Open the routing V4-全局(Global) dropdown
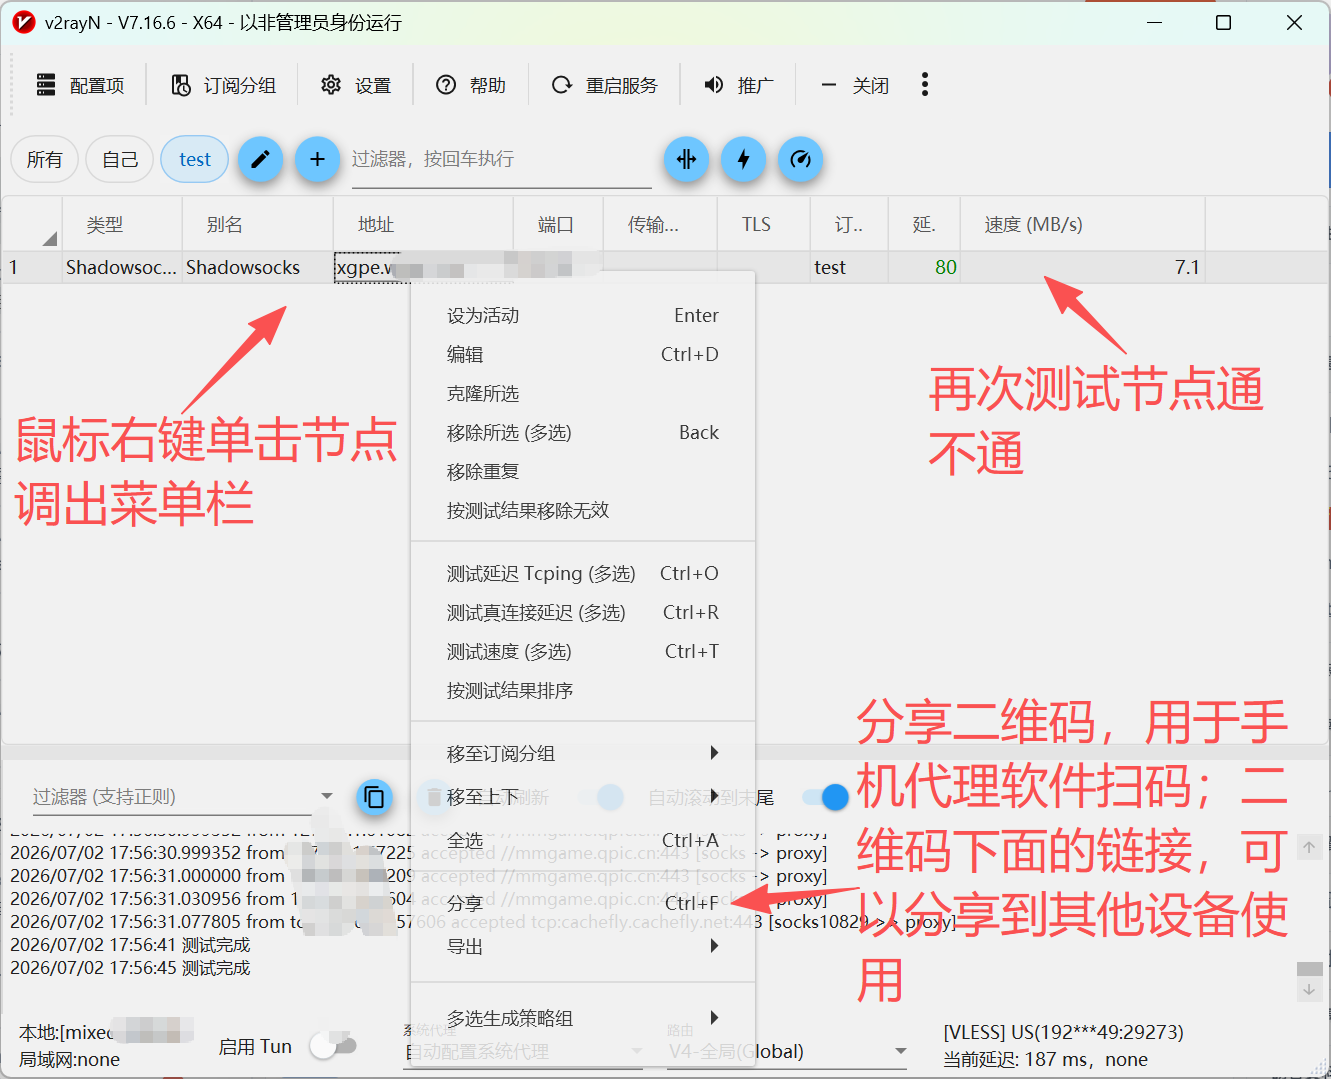Screen dimensions: 1331x1079 787,1051
